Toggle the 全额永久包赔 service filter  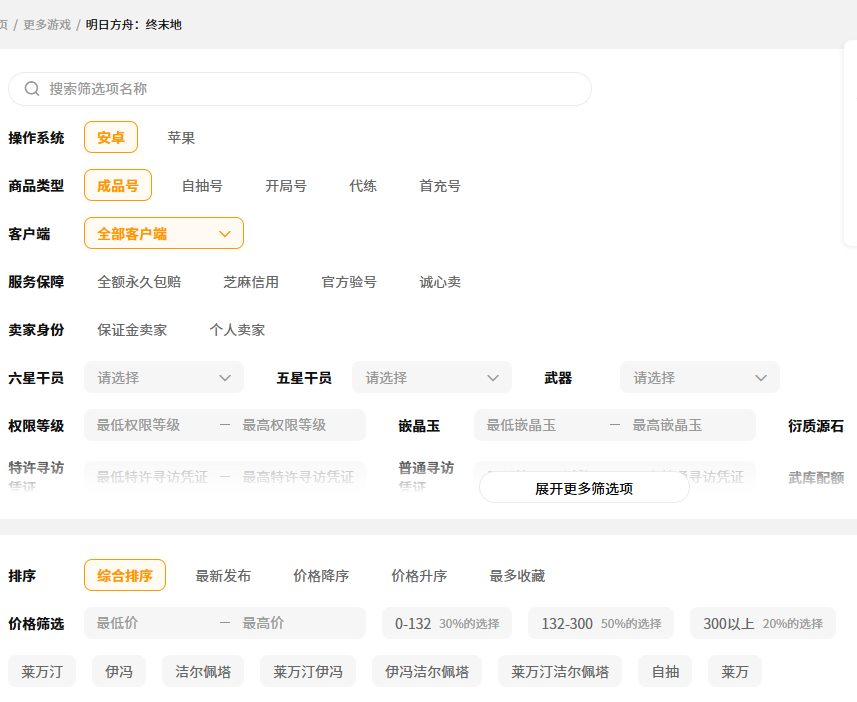pos(139,282)
